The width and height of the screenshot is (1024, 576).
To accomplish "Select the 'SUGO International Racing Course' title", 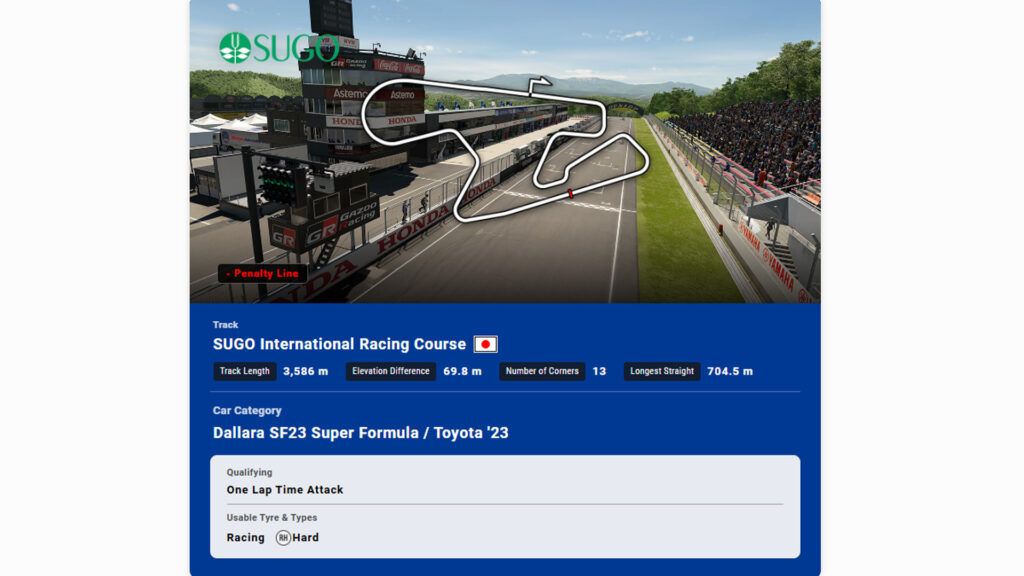I will coord(340,344).
